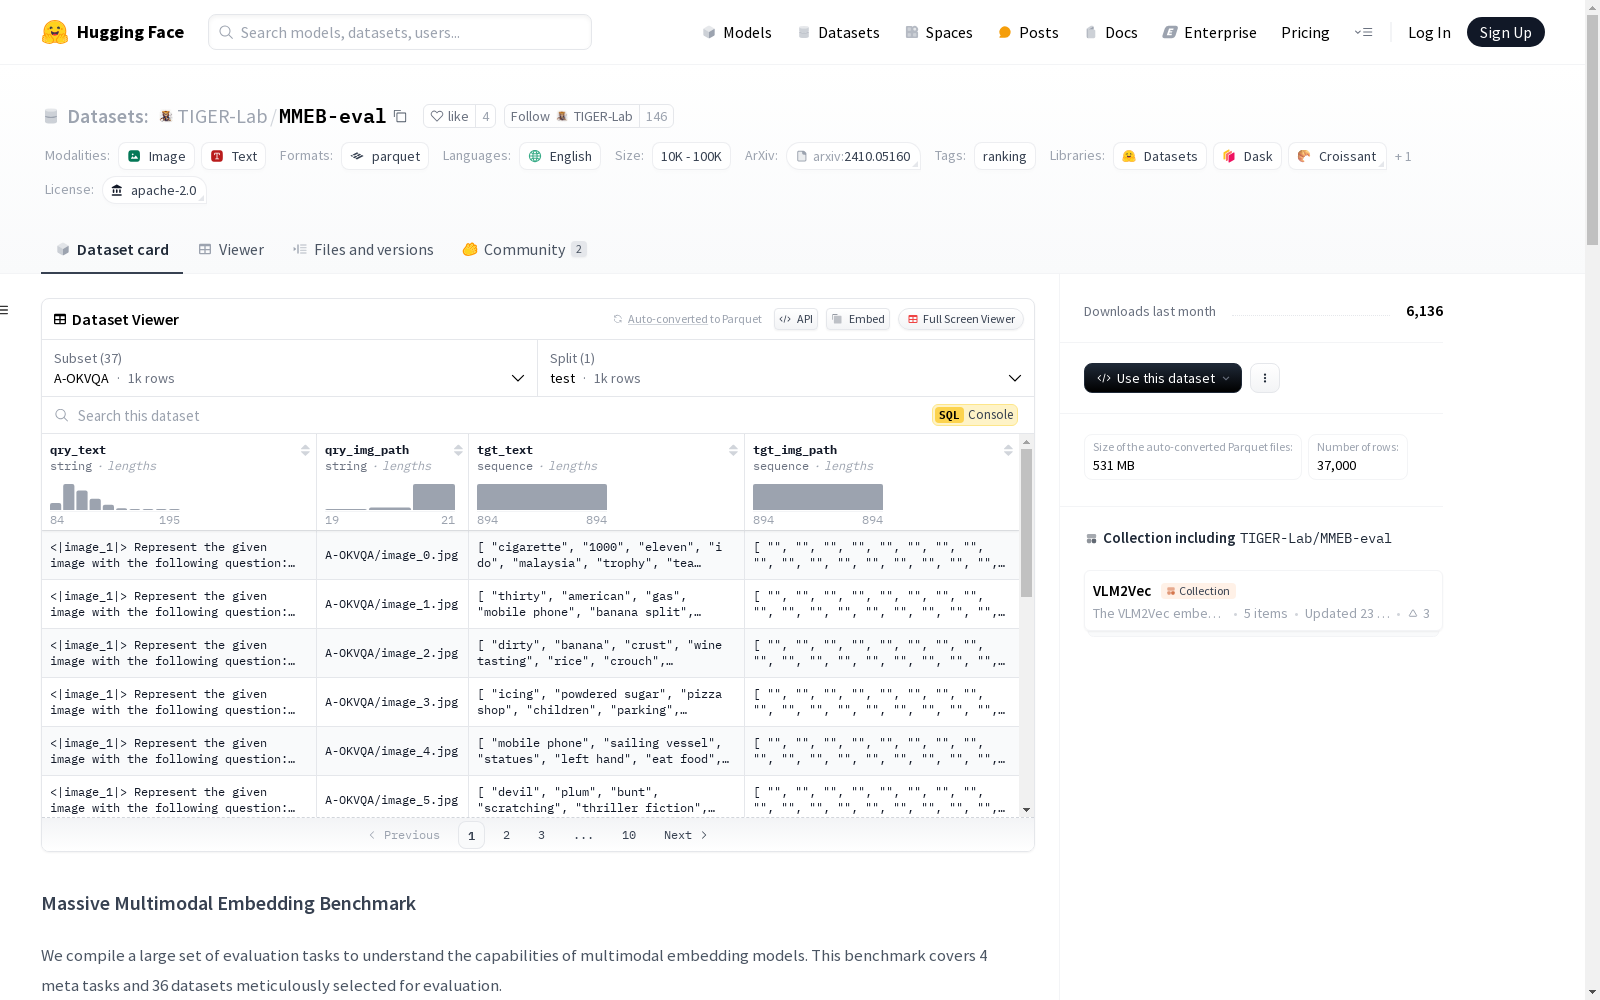Select English language tag

(x=560, y=156)
